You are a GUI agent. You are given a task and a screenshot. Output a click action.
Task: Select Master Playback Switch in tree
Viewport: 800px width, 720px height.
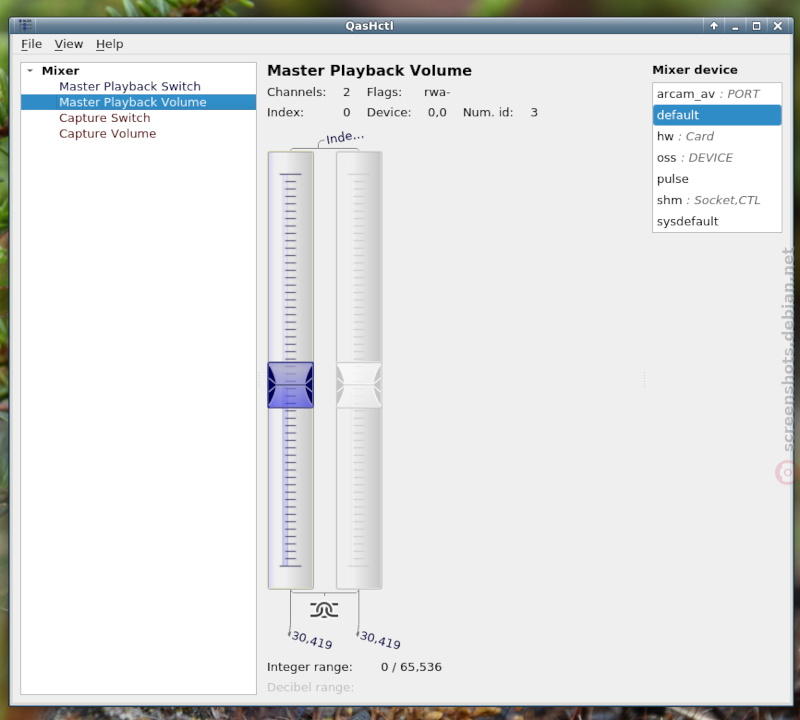point(130,86)
